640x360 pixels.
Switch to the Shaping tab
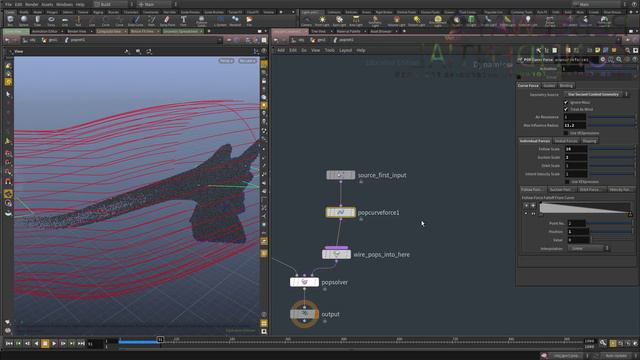point(589,141)
